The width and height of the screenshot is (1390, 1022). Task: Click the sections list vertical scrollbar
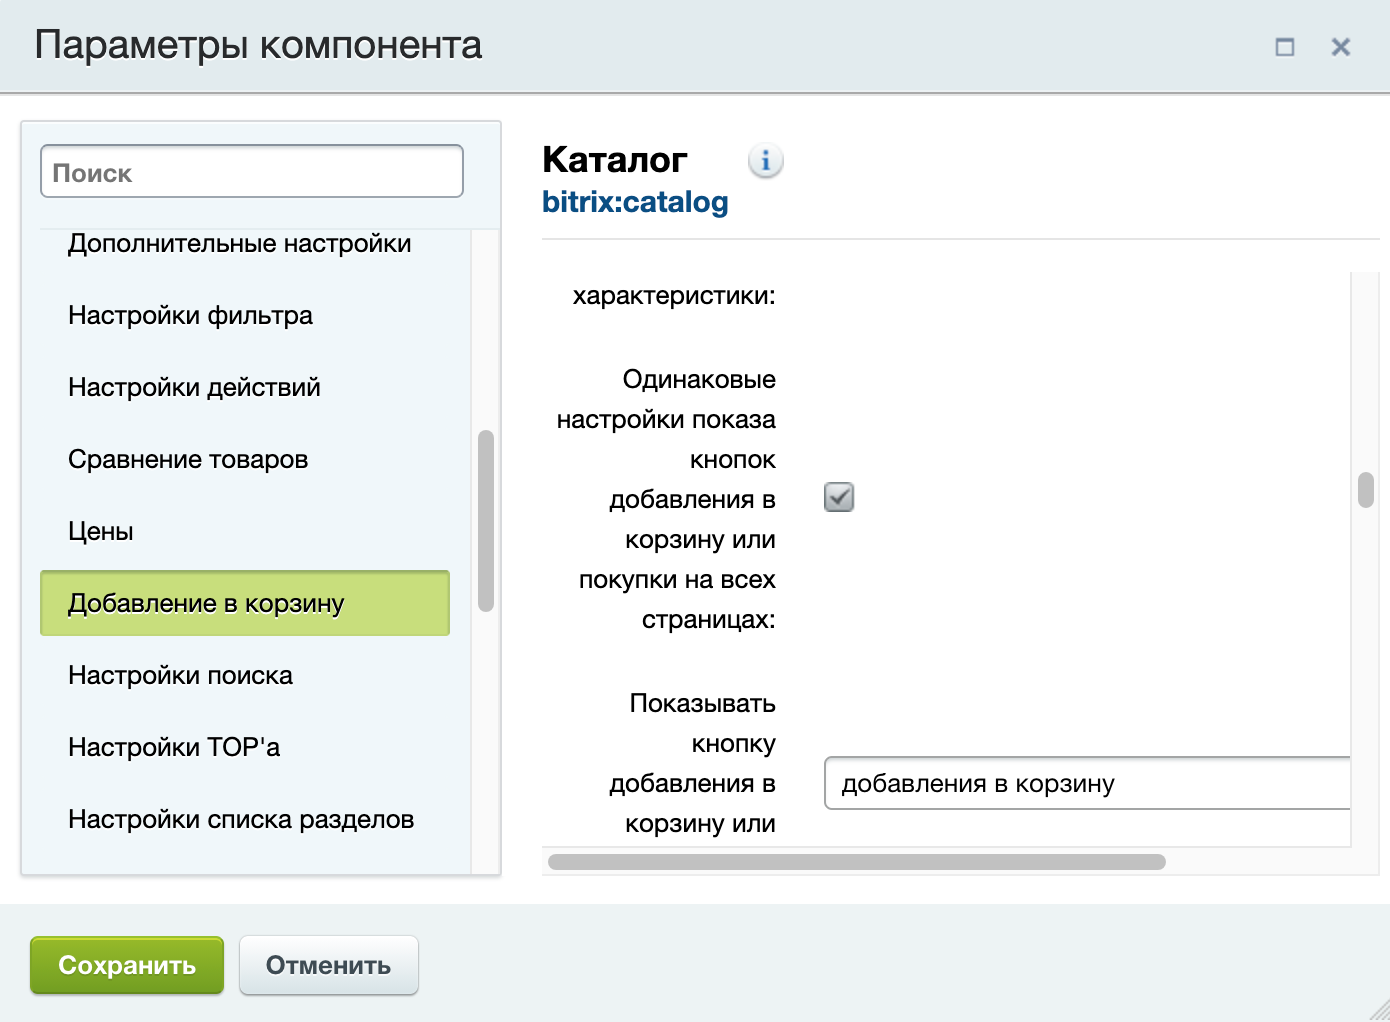(486, 520)
